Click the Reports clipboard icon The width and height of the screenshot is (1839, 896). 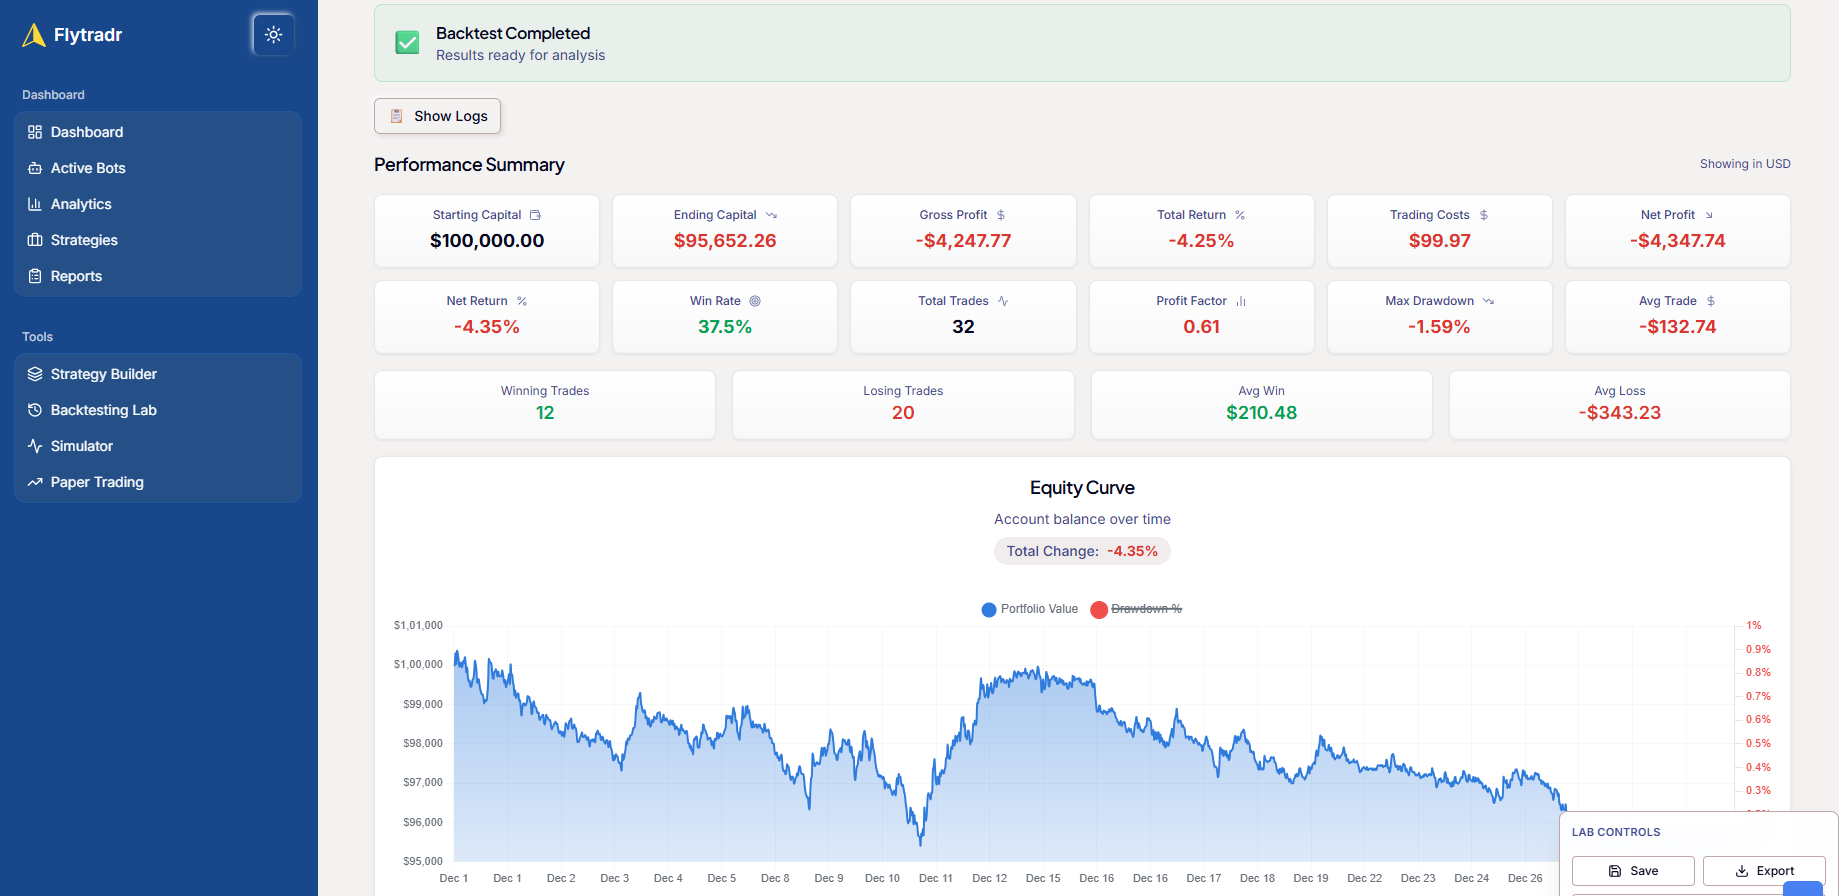pos(35,276)
